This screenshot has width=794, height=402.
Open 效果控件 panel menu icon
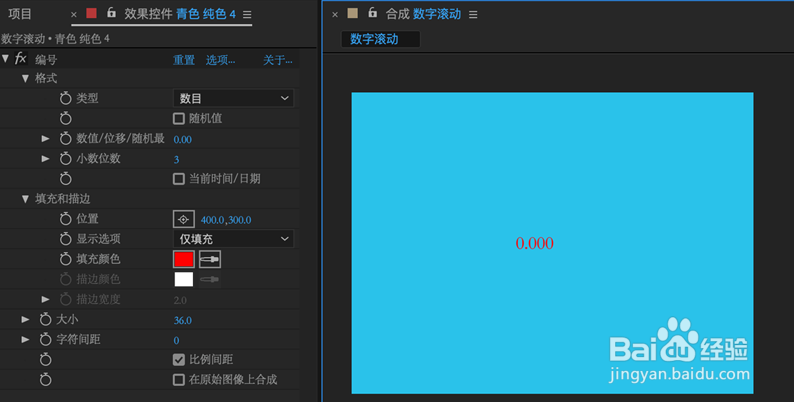click(x=247, y=15)
